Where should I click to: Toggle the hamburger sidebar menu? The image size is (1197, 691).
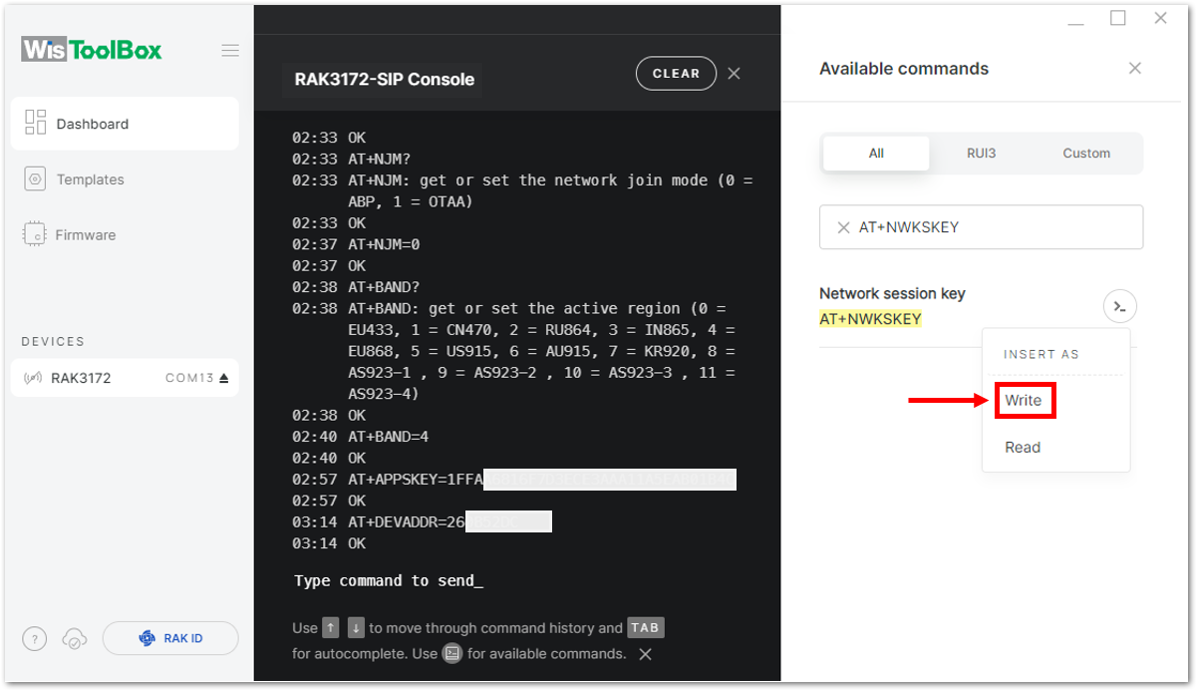click(x=230, y=50)
